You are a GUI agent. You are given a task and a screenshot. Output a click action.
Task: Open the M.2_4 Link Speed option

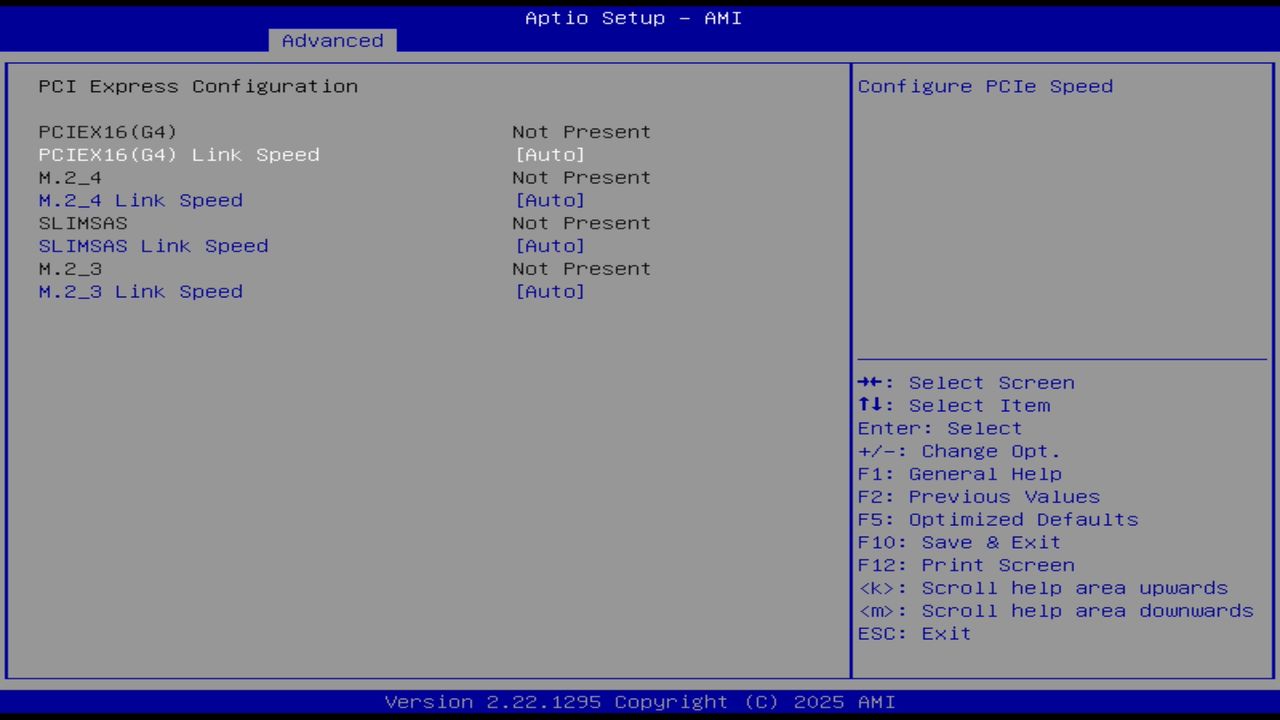[x=140, y=200]
